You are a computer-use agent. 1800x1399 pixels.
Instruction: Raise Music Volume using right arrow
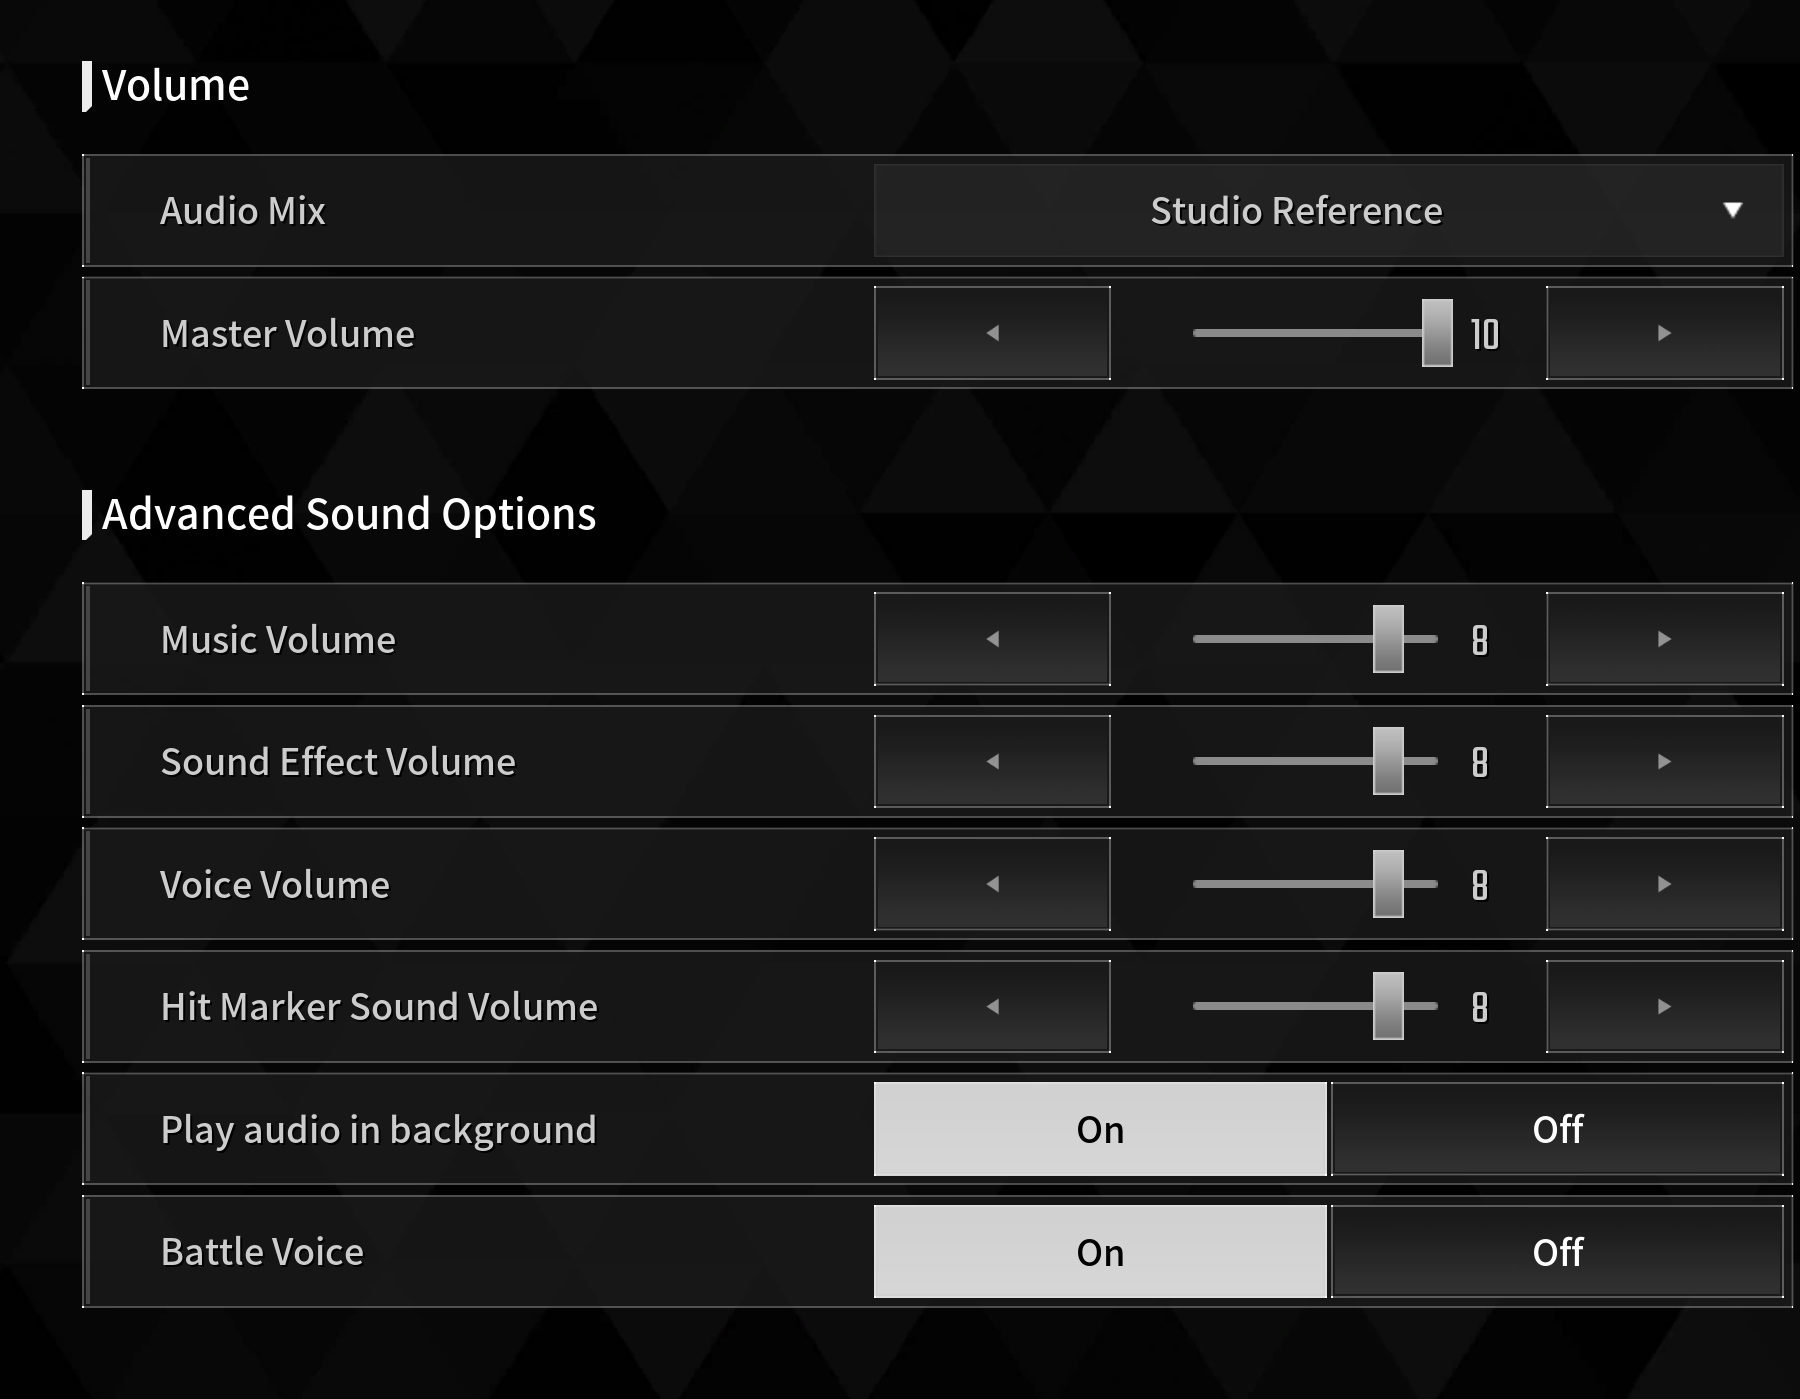(1664, 639)
